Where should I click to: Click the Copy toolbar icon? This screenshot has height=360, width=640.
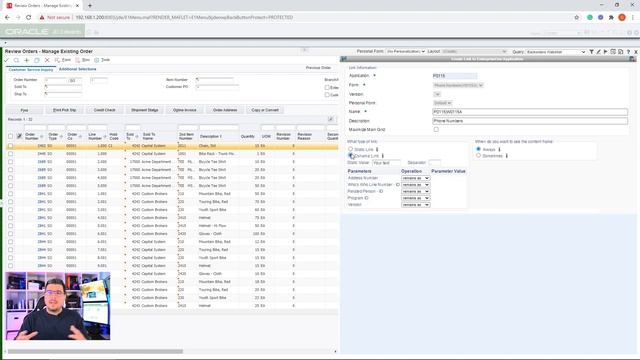[37, 60]
